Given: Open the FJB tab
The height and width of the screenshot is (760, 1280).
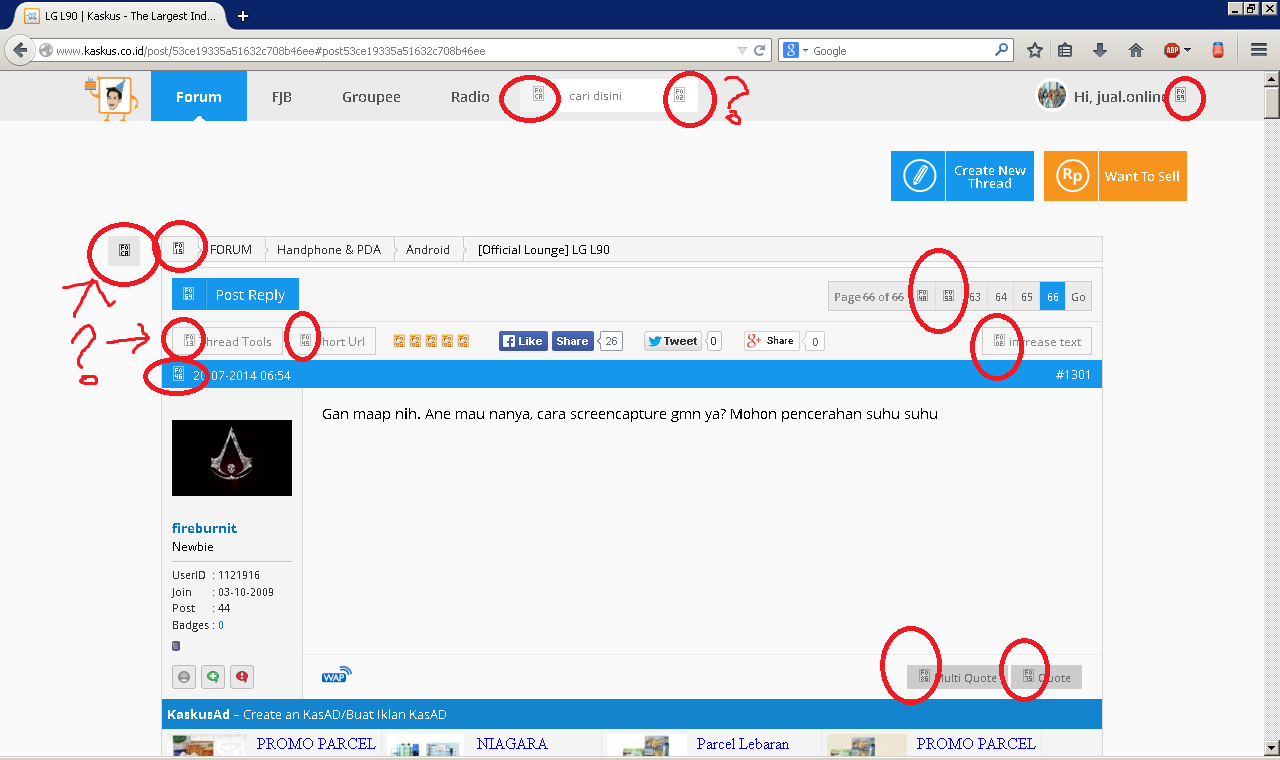Looking at the screenshot, I should (282, 97).
